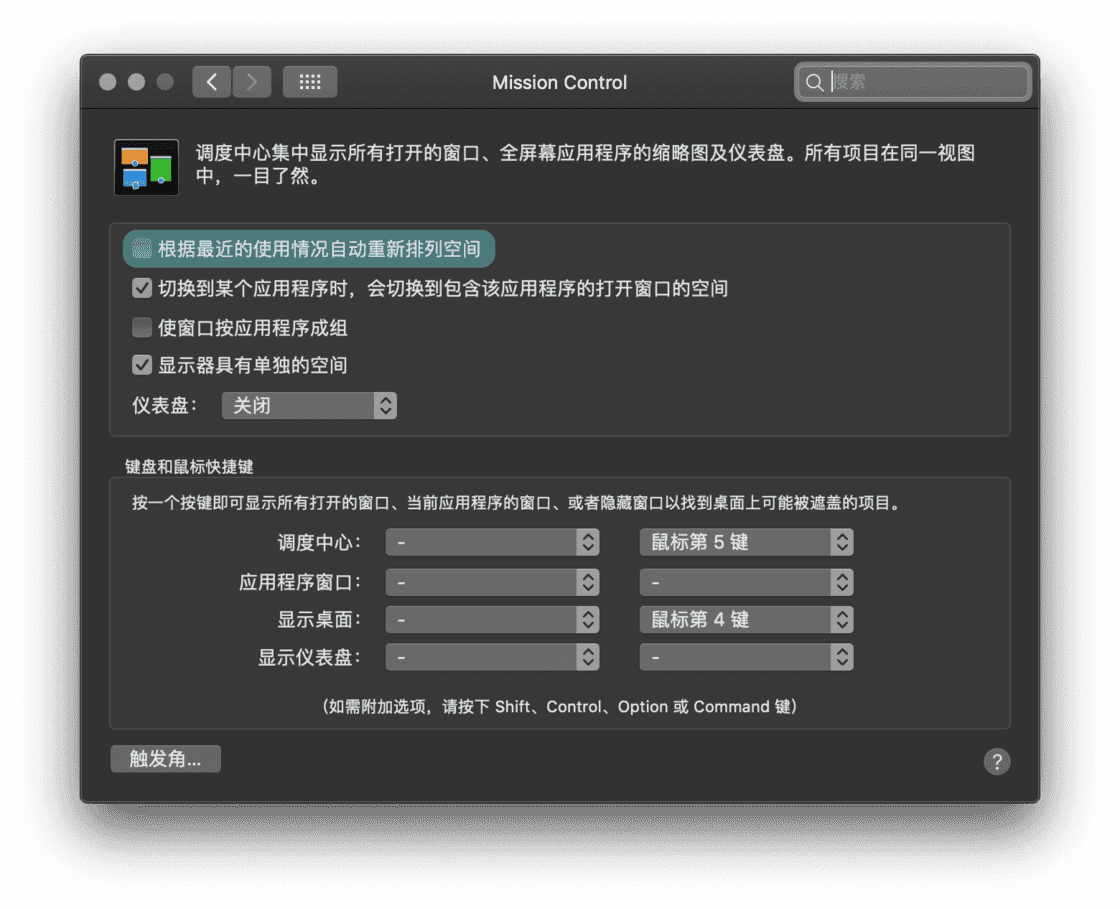Click the 触发角... hot corners button
Viewport: 1120px width, 909px height.
click(x=166, y=758)
